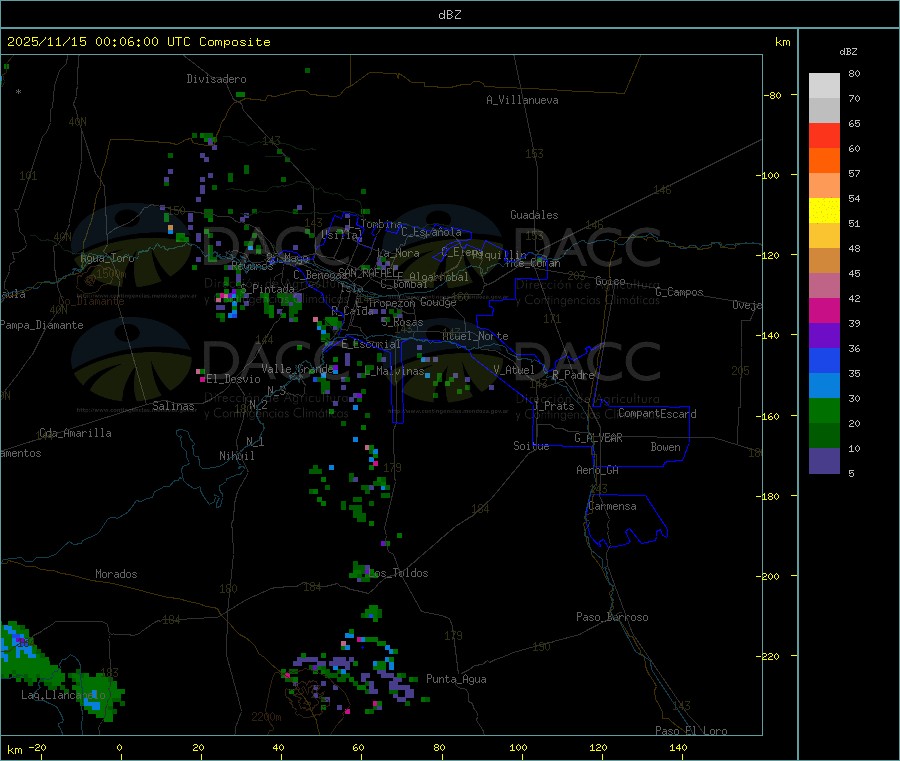
Task: Choose the purple 5 dBZ legend swatch
Action: pyautogui.click(x=824, y=461)
